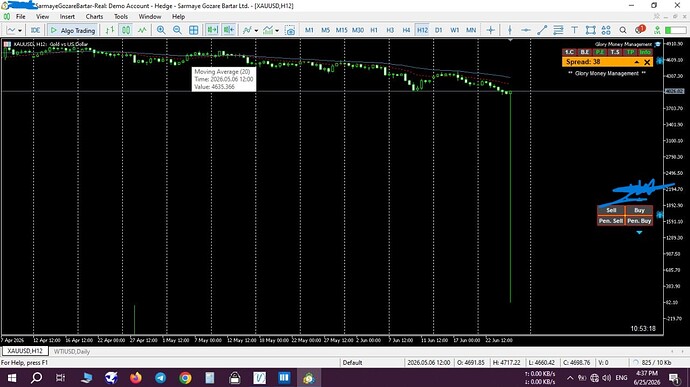Click the tile windows grid icon
690x387 pixels.
pos(194,30)
